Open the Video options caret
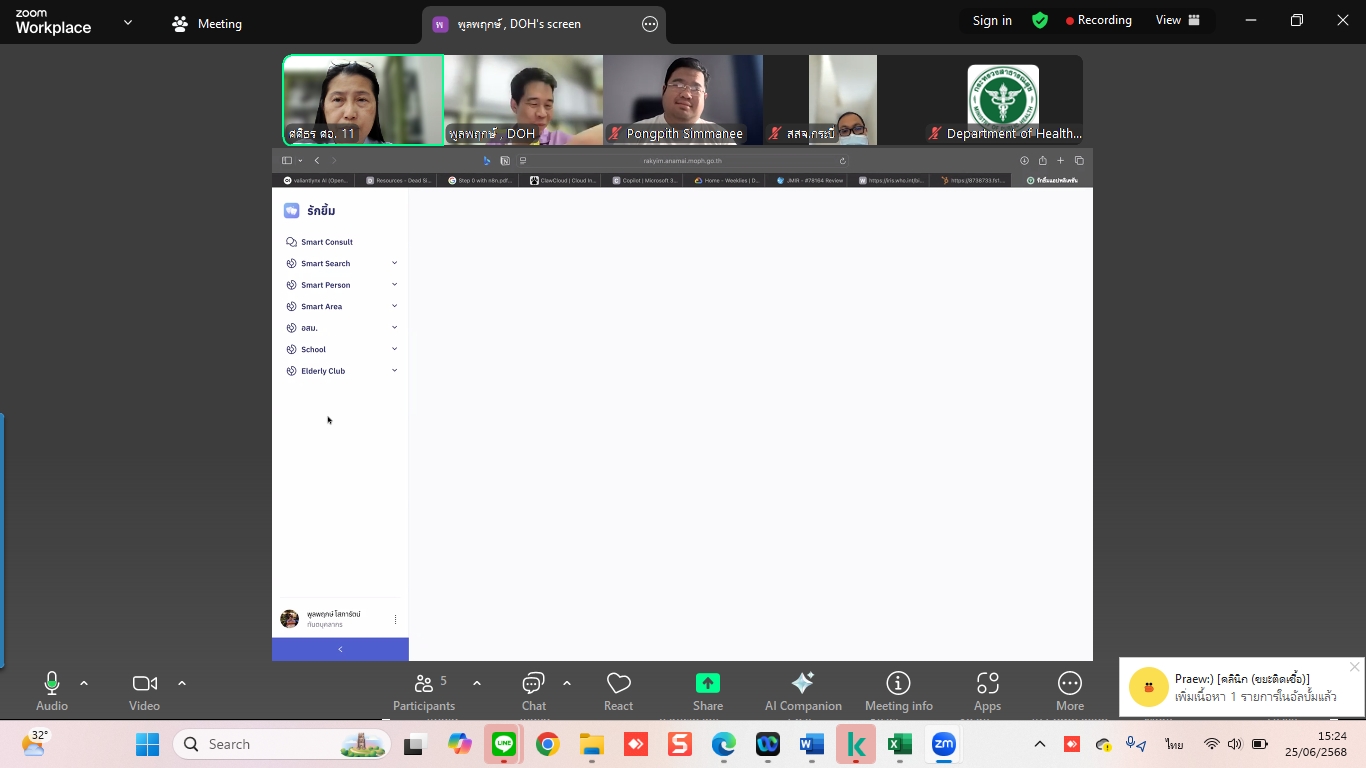The width and height of the screenshot is (1366, 768). click(x=181, y=683)
